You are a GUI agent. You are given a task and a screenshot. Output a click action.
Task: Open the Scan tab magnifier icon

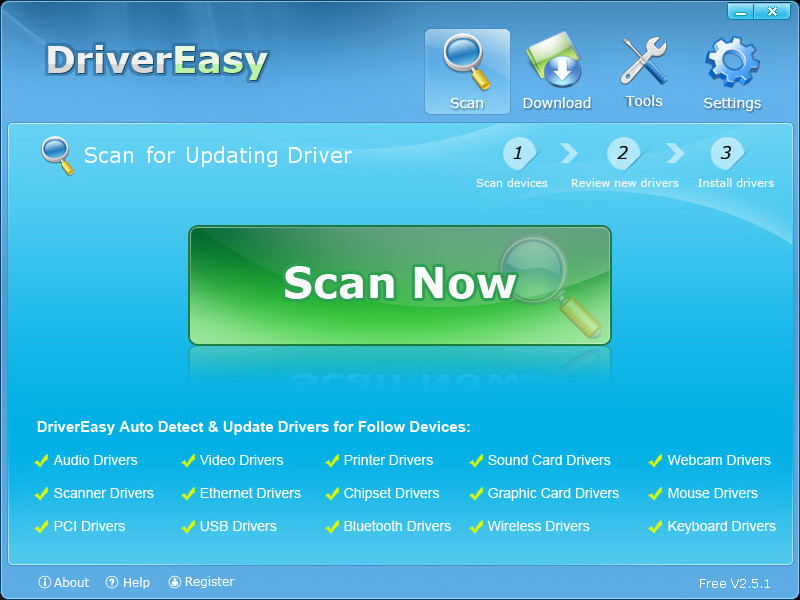coord(466,61)
